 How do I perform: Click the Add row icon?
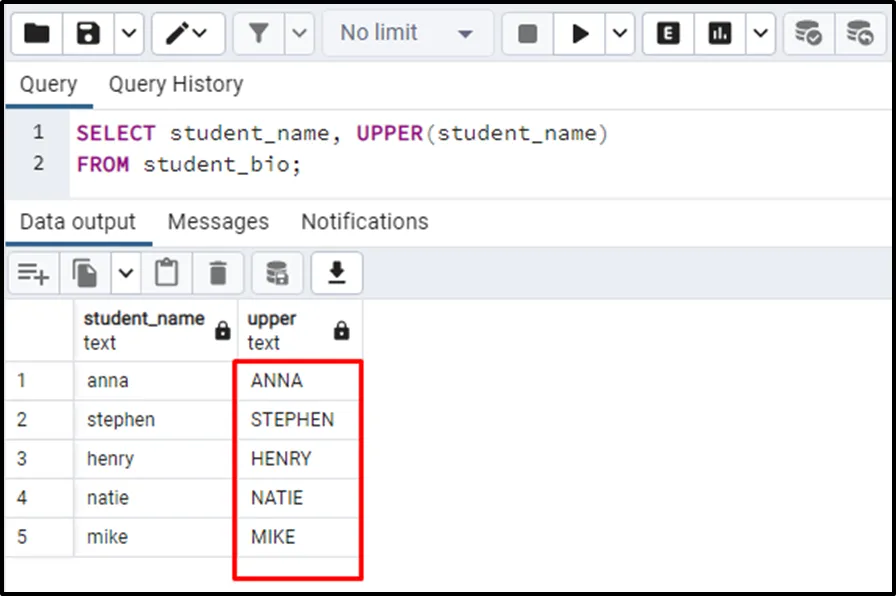click(x=33, y=272)
